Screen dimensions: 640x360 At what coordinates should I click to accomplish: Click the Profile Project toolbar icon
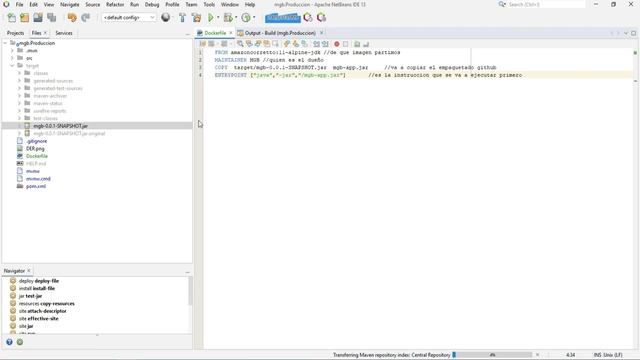point(246,18)
